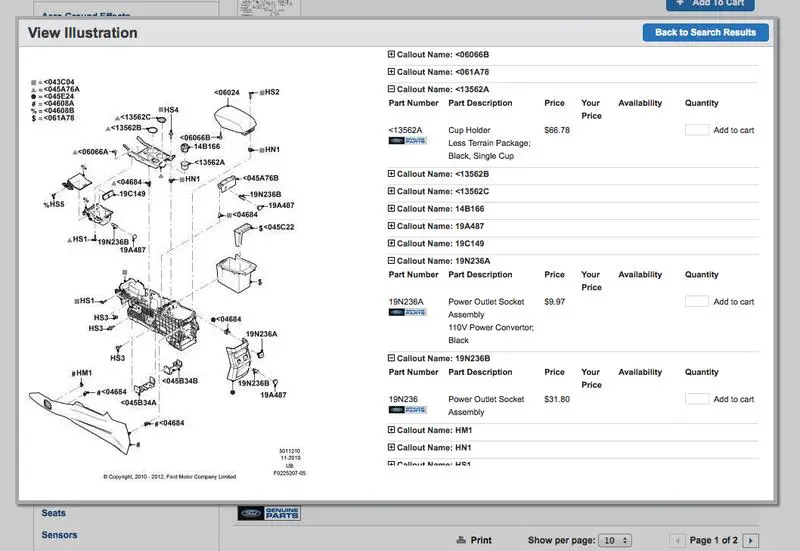Open Sensors category in sidebar

59,535
